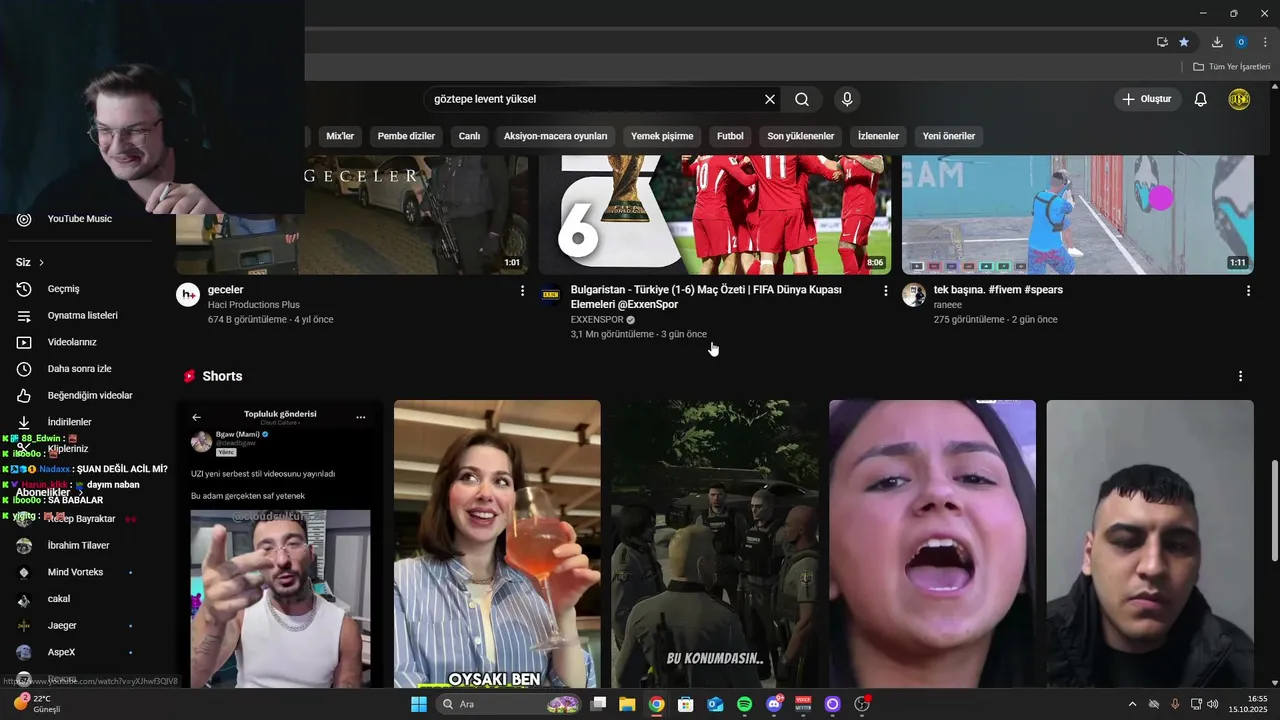Open more options for Bulgaristan - Türkiye video
This screenshot has height=720, width=1280.
pos(885,291)
